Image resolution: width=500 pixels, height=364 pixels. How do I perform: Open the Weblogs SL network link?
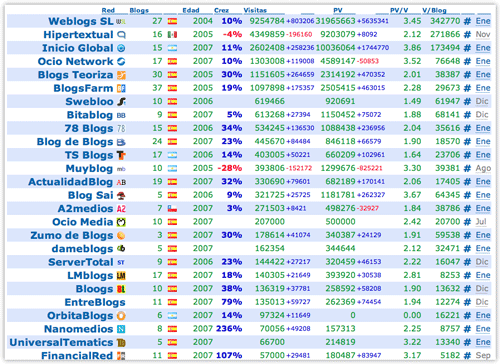[81, 21]
